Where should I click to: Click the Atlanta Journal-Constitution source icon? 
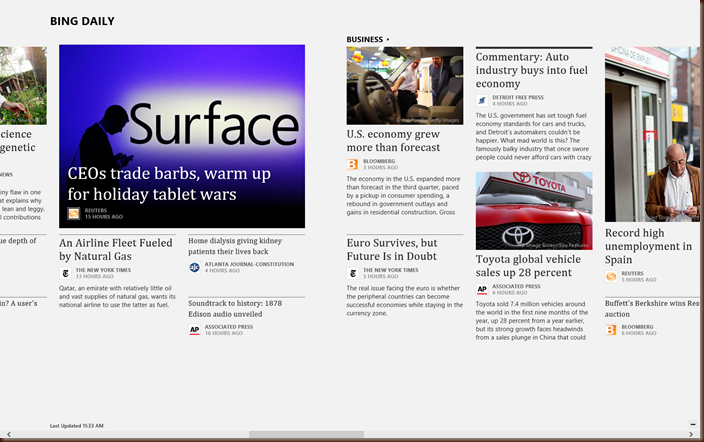point(195,267)
